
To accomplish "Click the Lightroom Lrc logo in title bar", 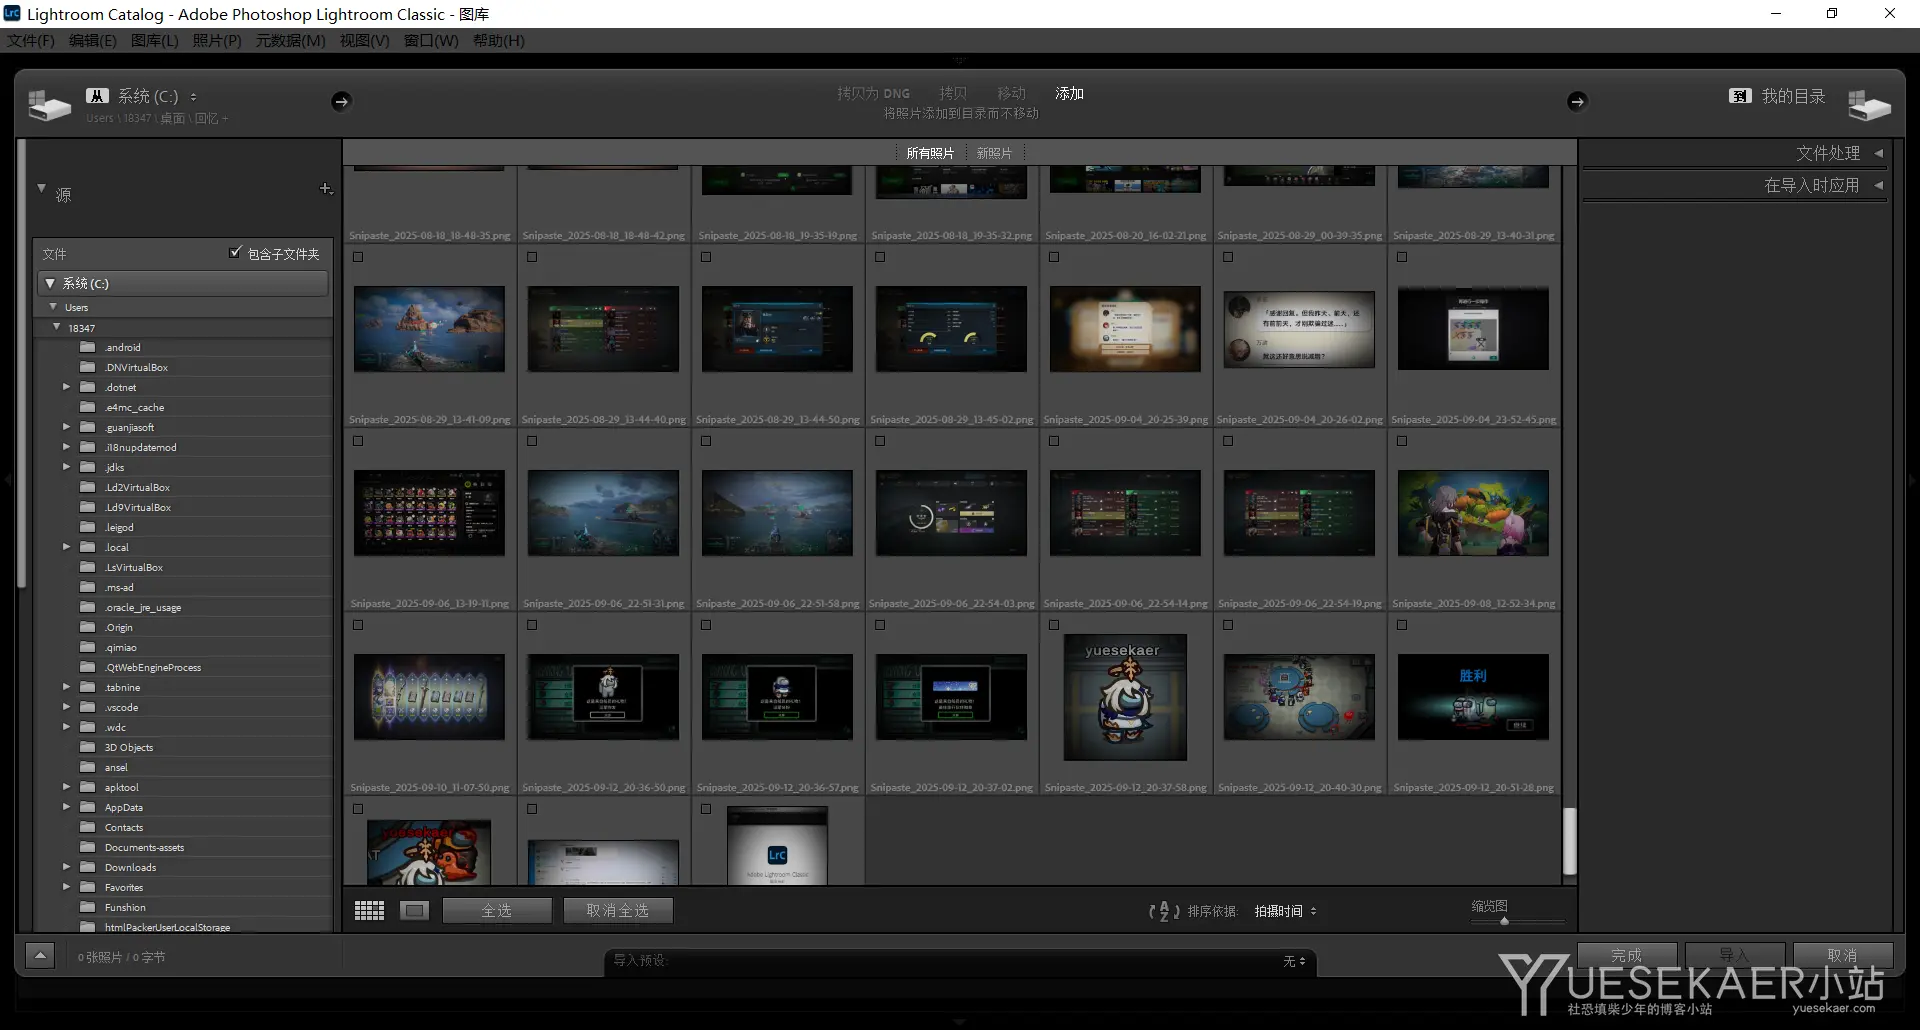I will pos(14,14).
